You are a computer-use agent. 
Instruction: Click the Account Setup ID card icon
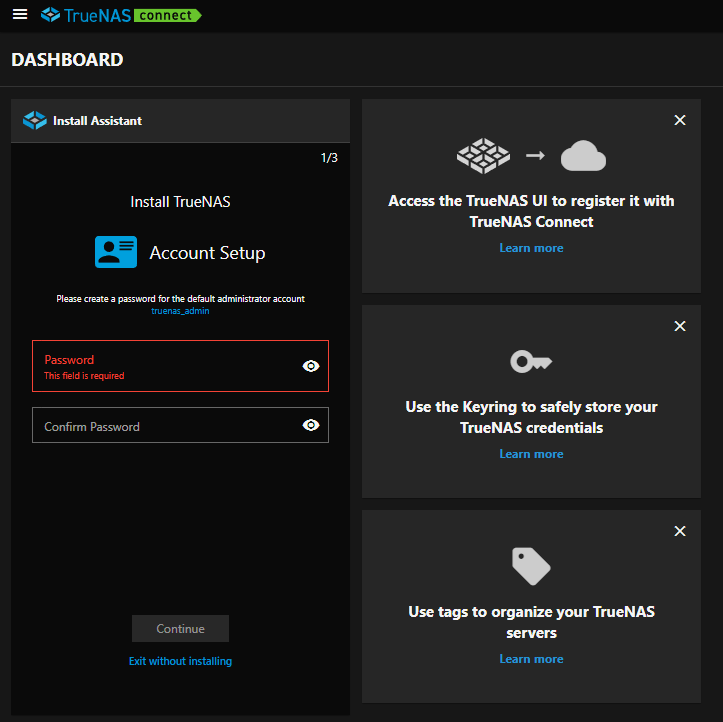(x=116, y=252)
